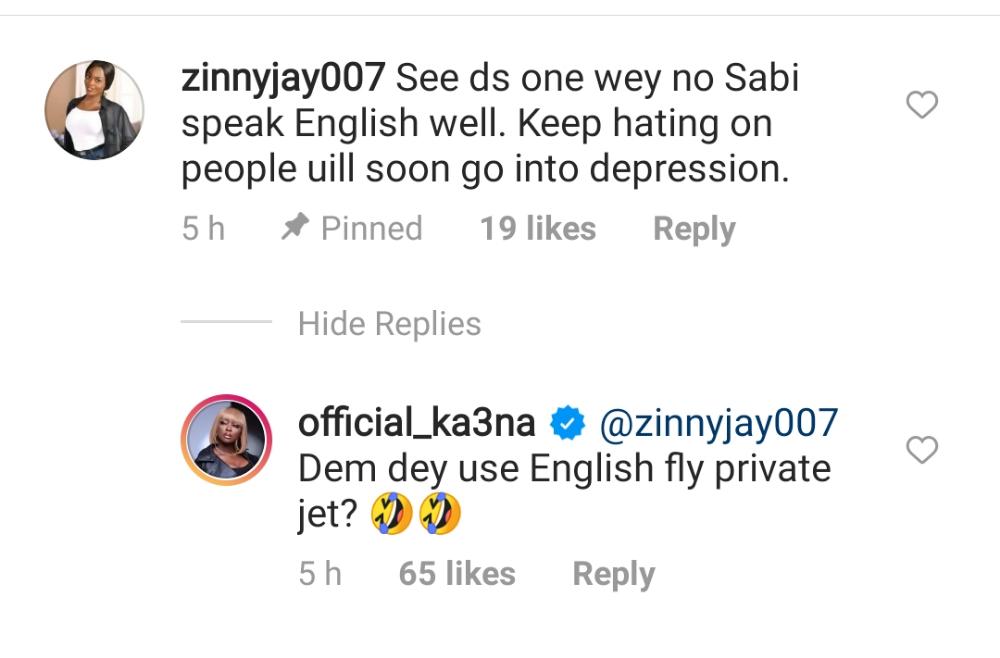Reply to zinnyjay007's pinned comment
The width and height of the screenshot is (1000, 658).
pos(693,229)
